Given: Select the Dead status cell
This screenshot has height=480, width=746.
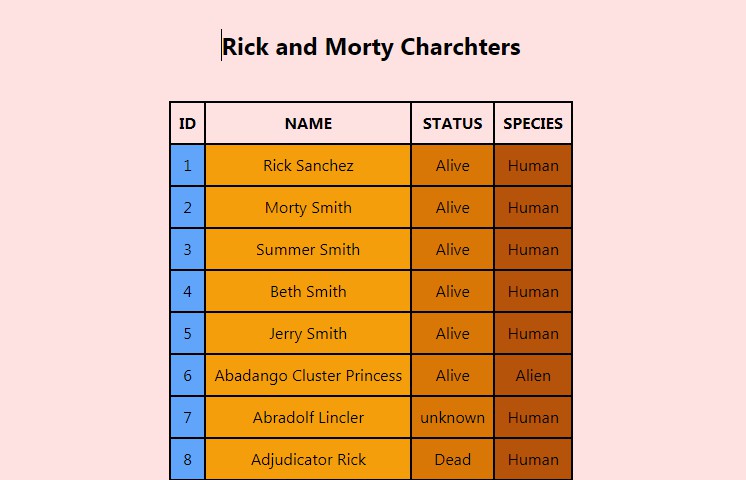Looking at the screenshot, I should tap(452, 460).
